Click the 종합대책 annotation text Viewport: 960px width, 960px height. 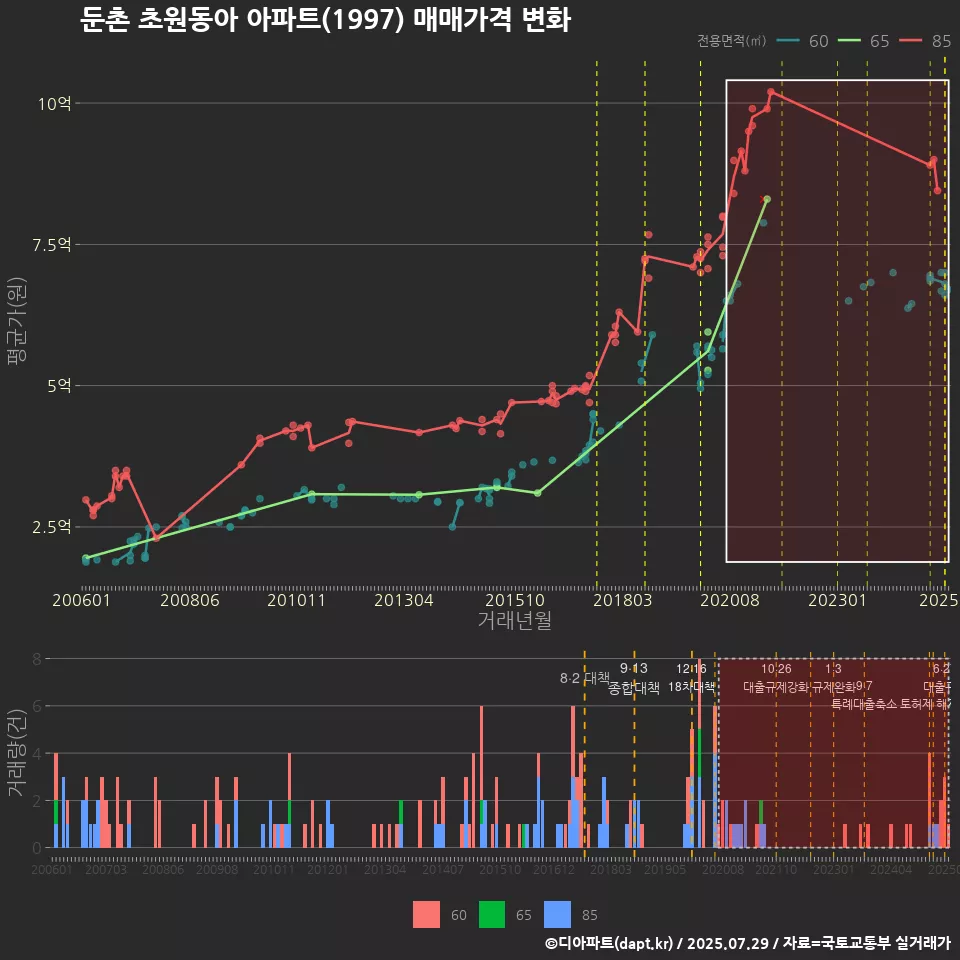coord(634,688)
